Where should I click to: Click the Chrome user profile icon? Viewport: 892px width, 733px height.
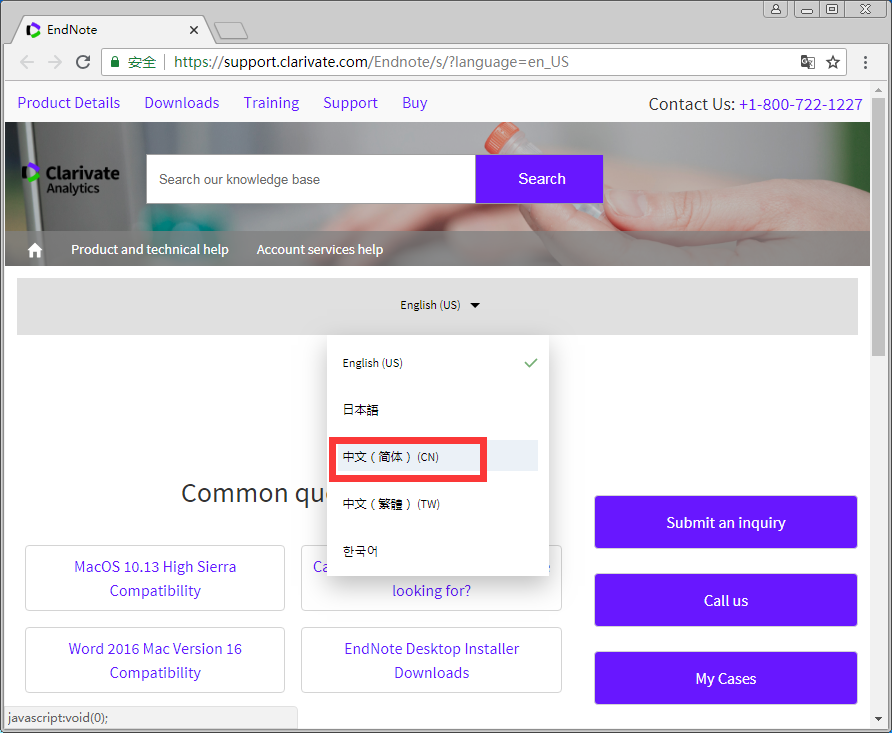[x=776, y=9]
